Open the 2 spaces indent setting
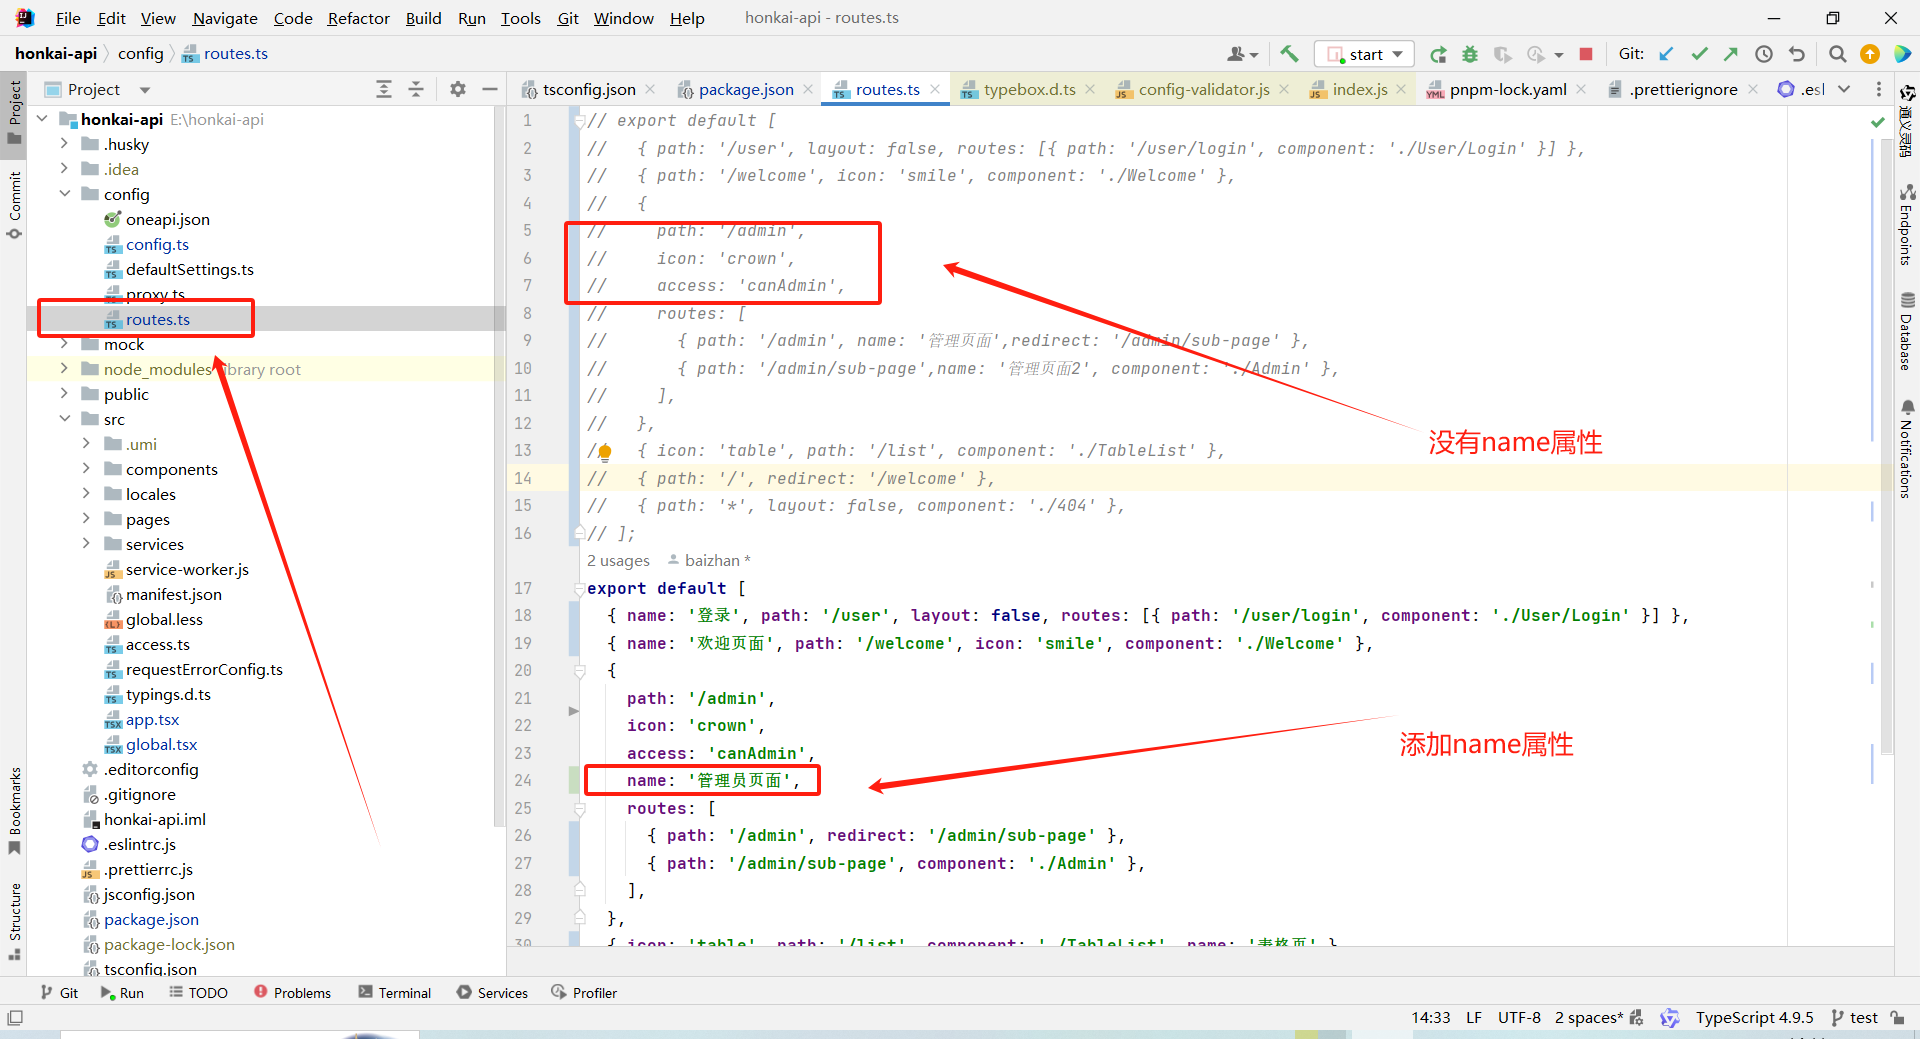1920x1039 pixels. coord(1588,1017)
